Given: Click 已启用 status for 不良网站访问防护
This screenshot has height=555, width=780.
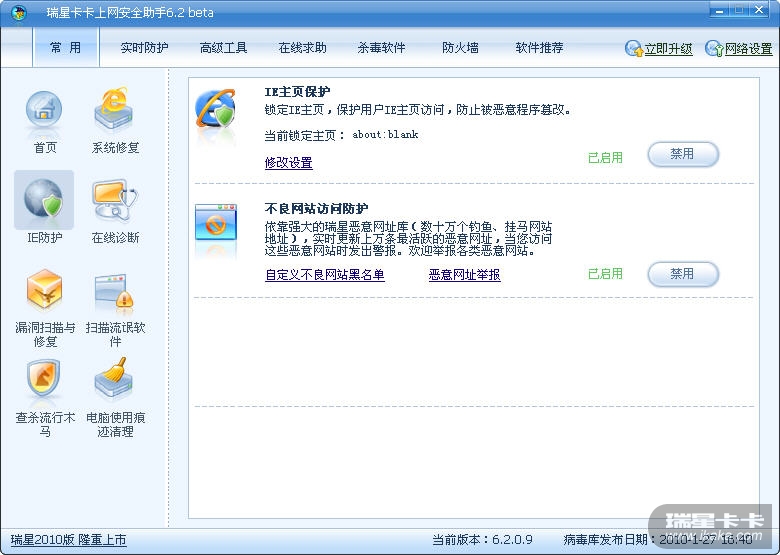Looking at the screenshot, I should pos(605,274).
